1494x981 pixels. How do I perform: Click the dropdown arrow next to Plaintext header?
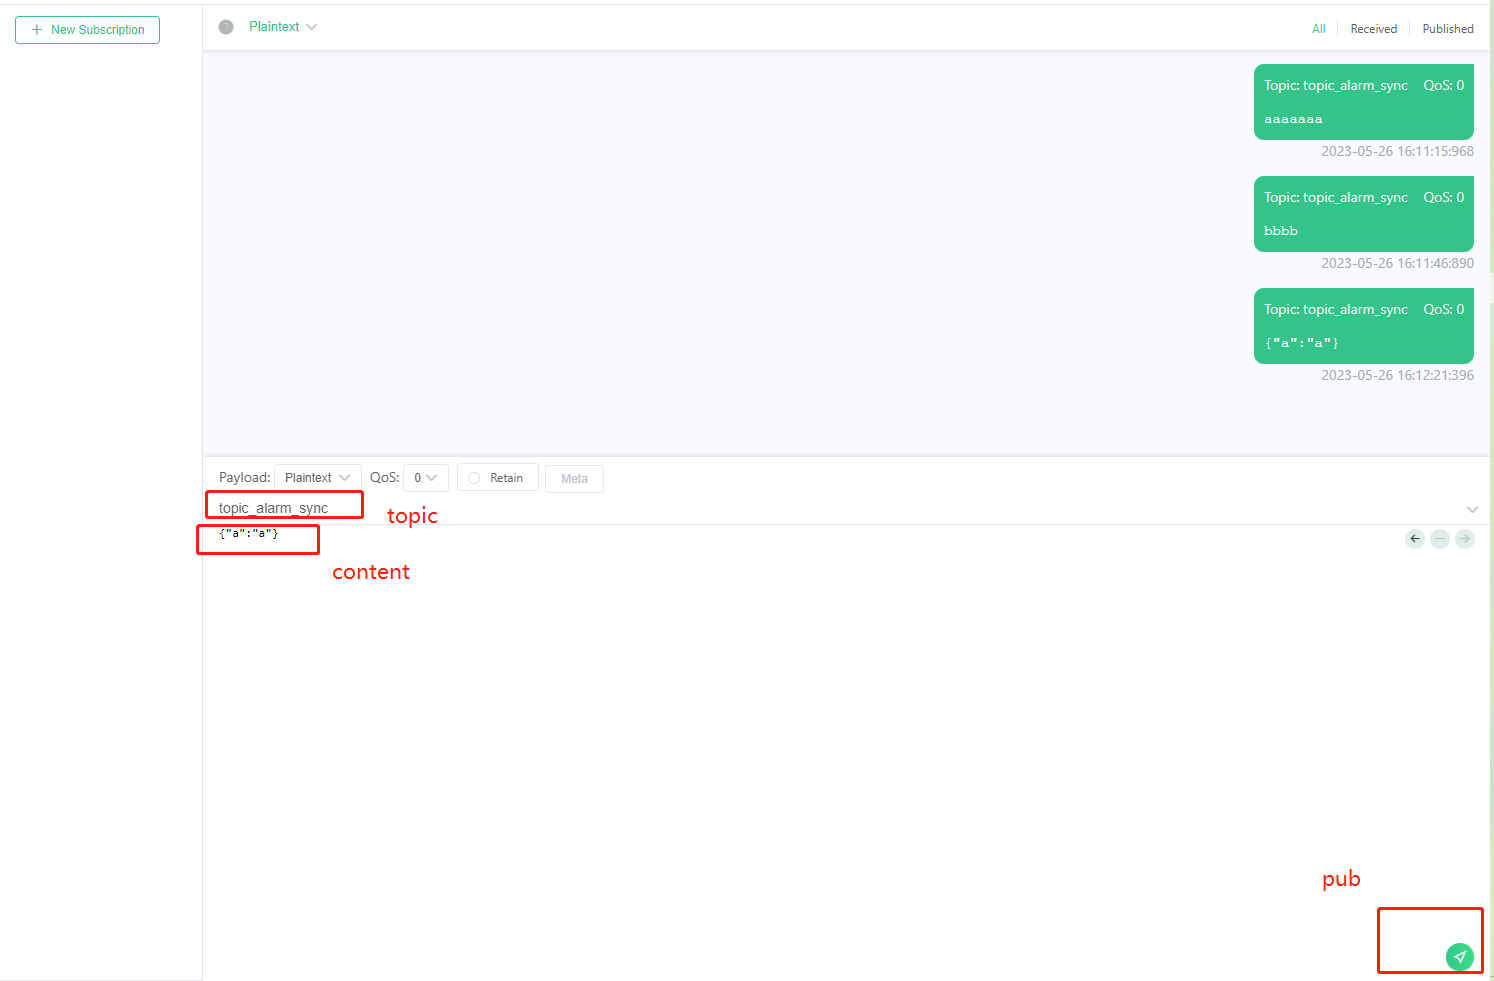(311, 26)
